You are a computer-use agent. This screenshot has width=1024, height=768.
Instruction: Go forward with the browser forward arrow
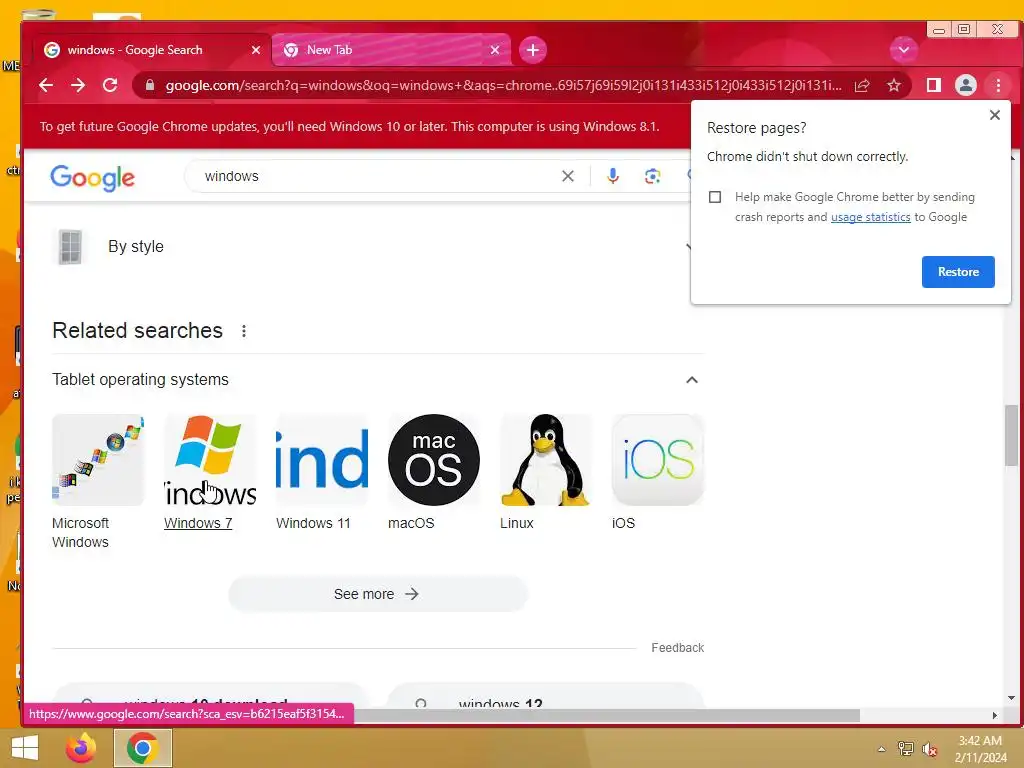click(78, 85)
